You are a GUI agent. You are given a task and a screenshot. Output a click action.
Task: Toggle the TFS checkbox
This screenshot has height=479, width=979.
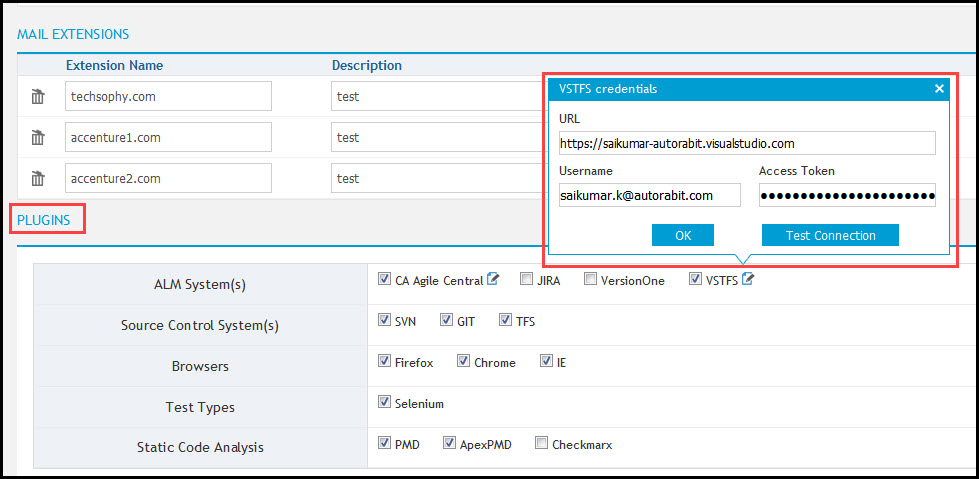(505, 320)
